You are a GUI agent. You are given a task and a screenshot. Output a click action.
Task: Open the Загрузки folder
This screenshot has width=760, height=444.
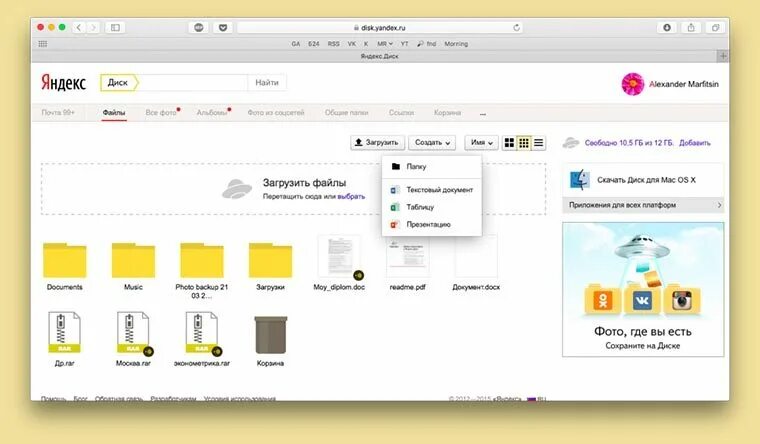[270, 266]
